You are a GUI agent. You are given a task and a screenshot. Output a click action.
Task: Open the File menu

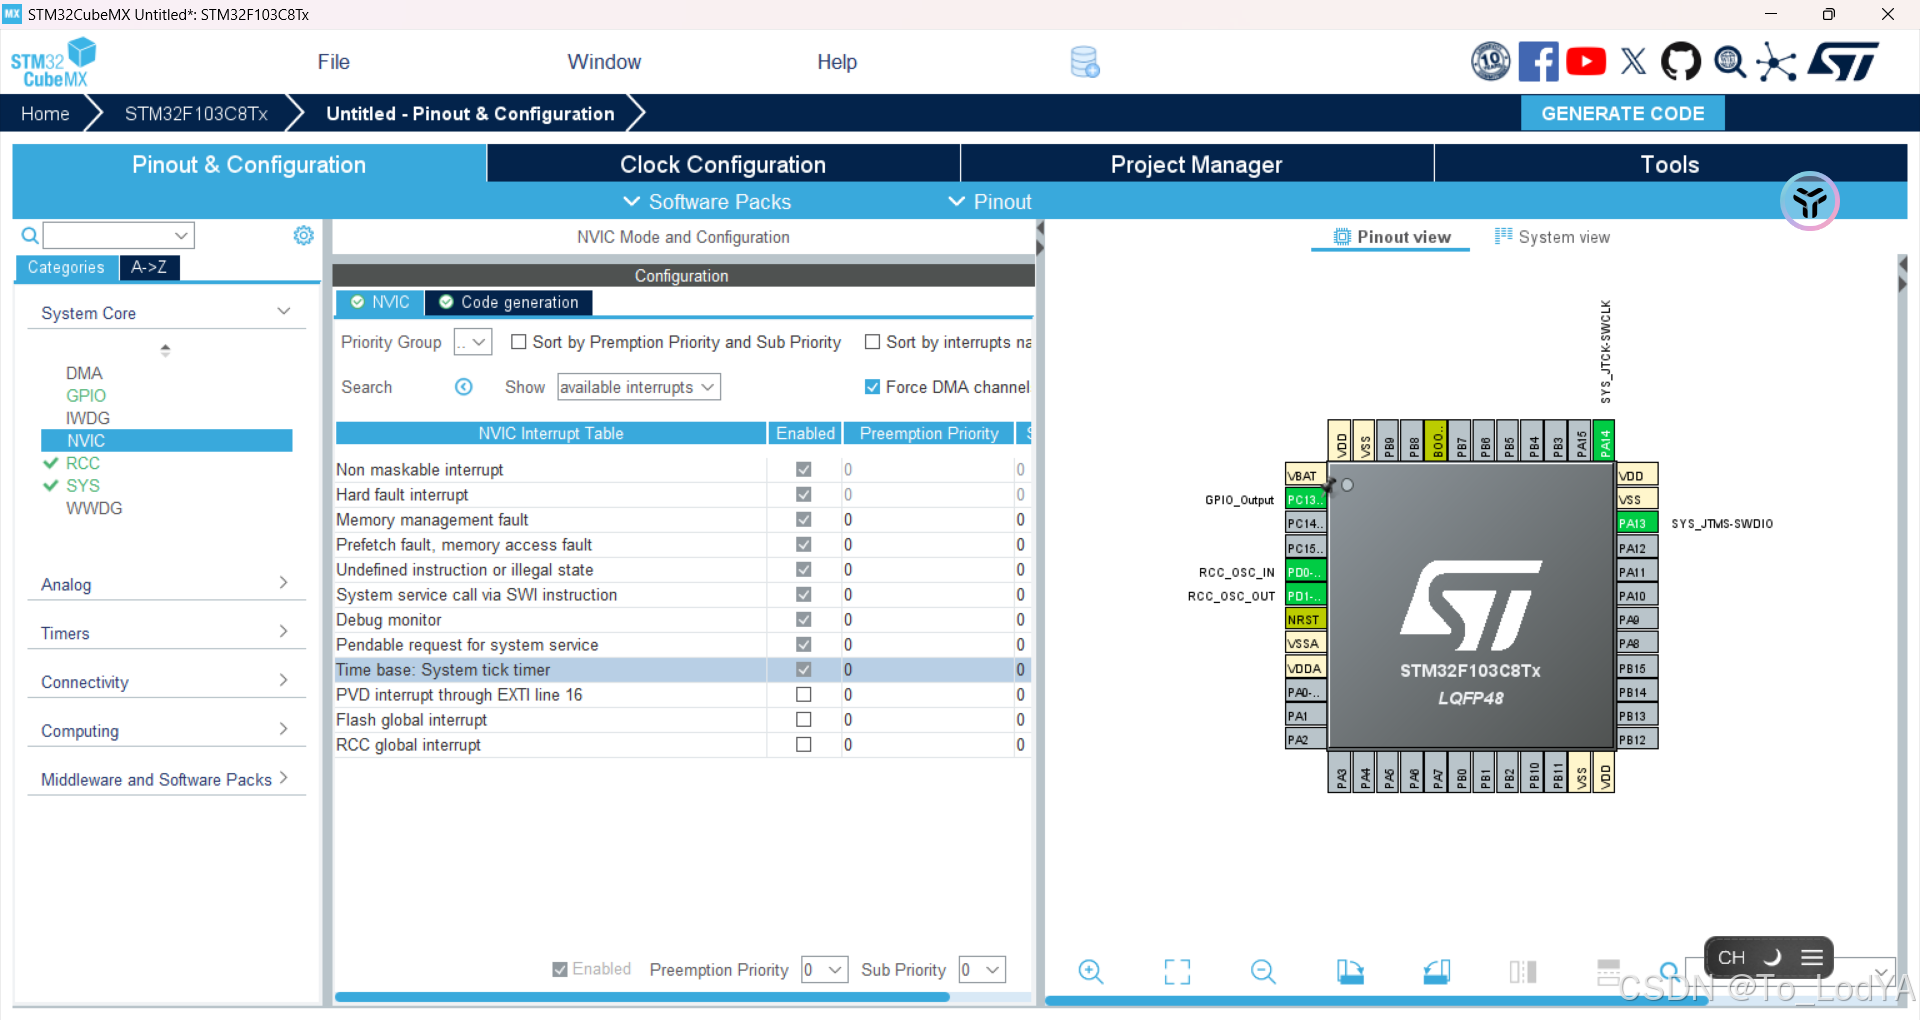point(333,62)
